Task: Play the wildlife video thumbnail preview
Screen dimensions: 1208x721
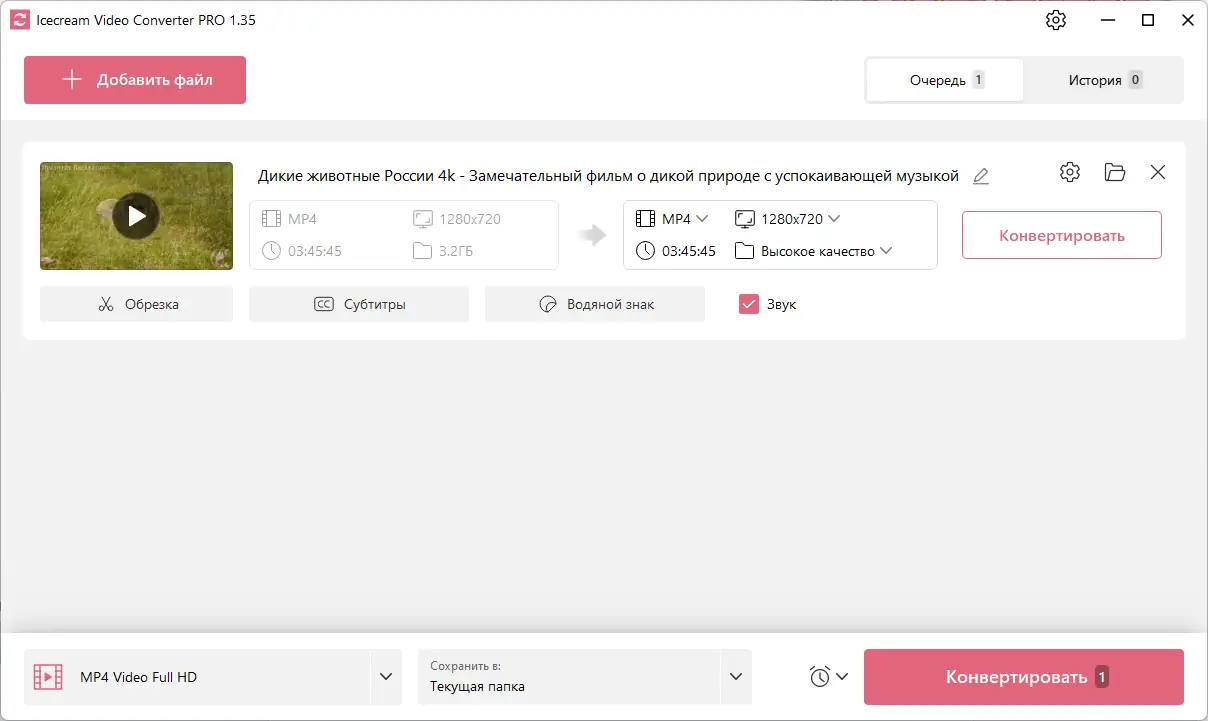Action: 136,215
